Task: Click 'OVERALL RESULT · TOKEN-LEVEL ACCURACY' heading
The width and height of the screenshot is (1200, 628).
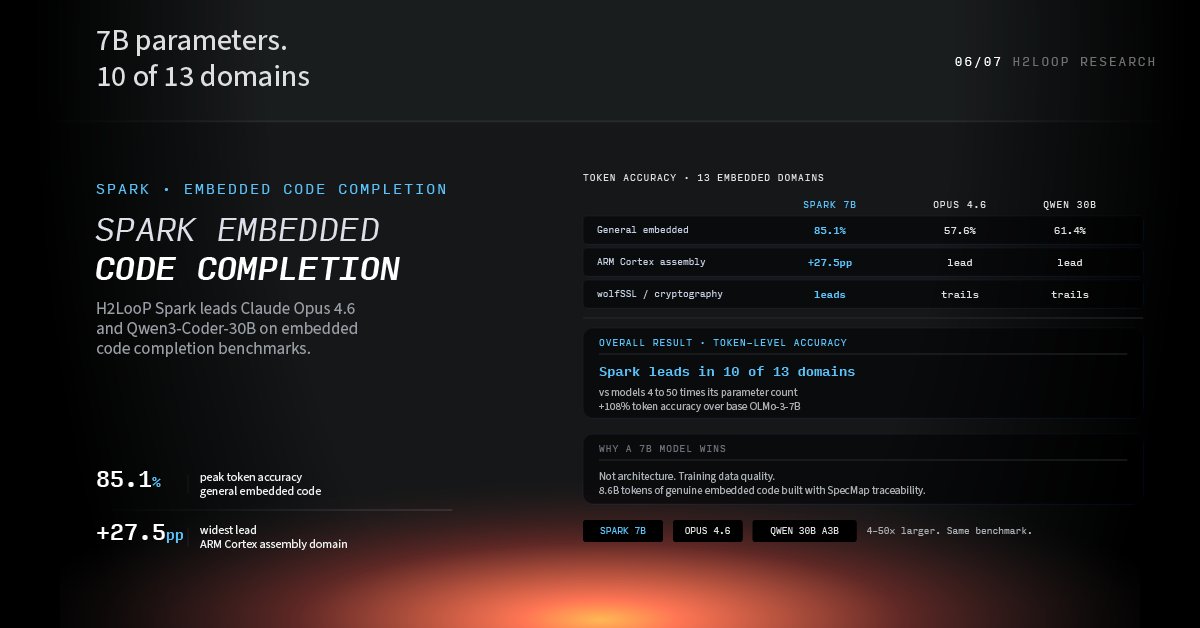Action: [723, 343]
